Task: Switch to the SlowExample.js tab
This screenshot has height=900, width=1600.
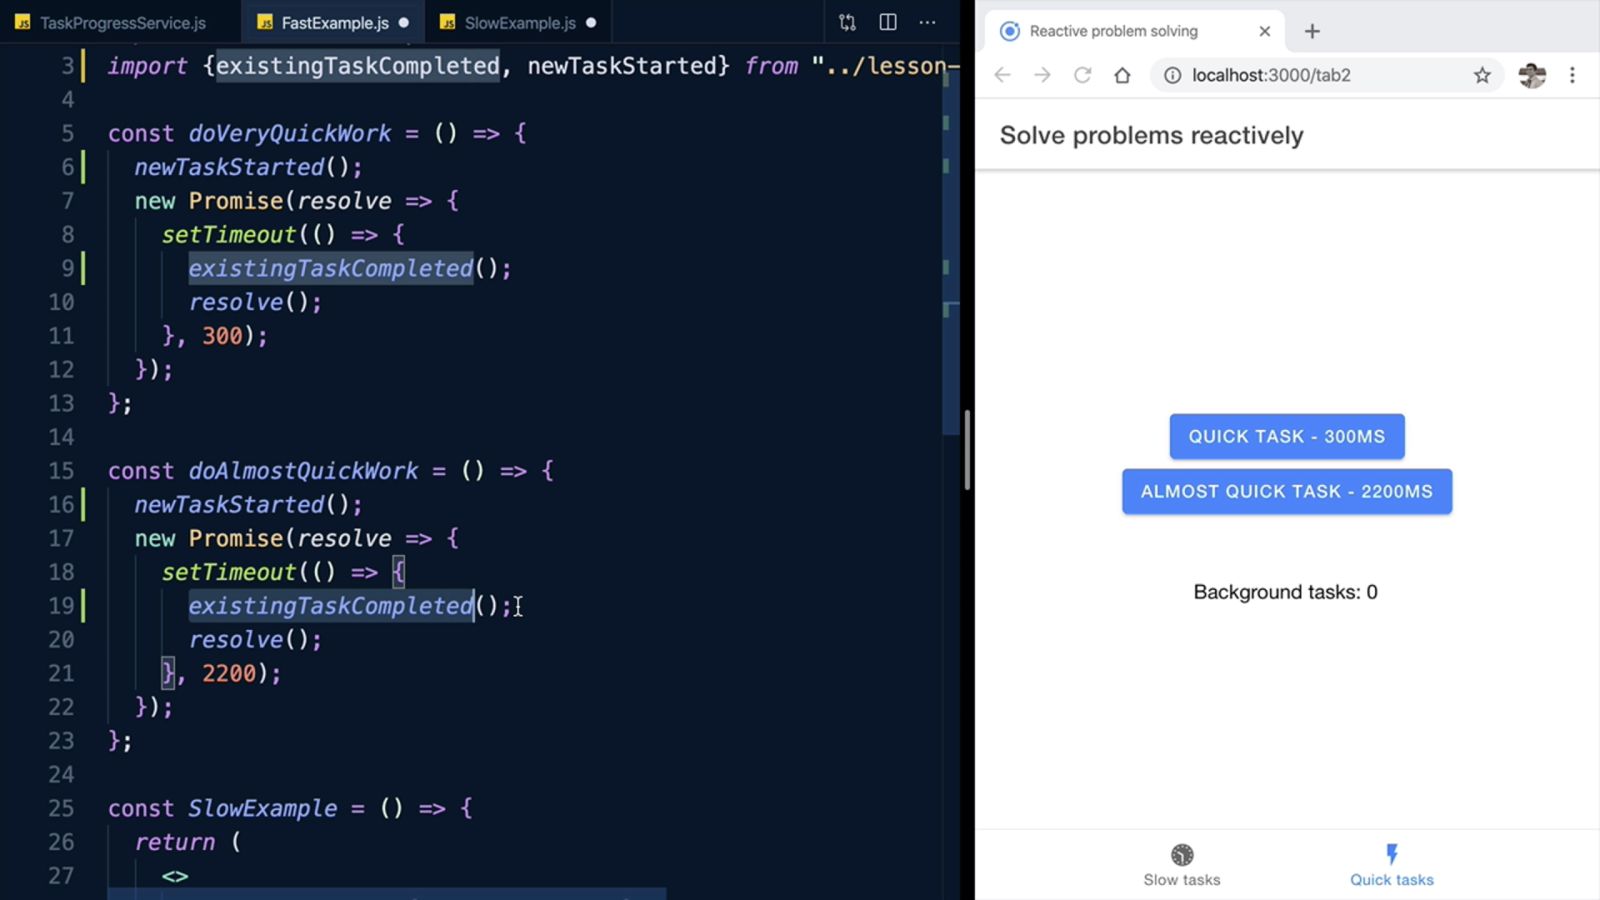Action: [519, 22]
